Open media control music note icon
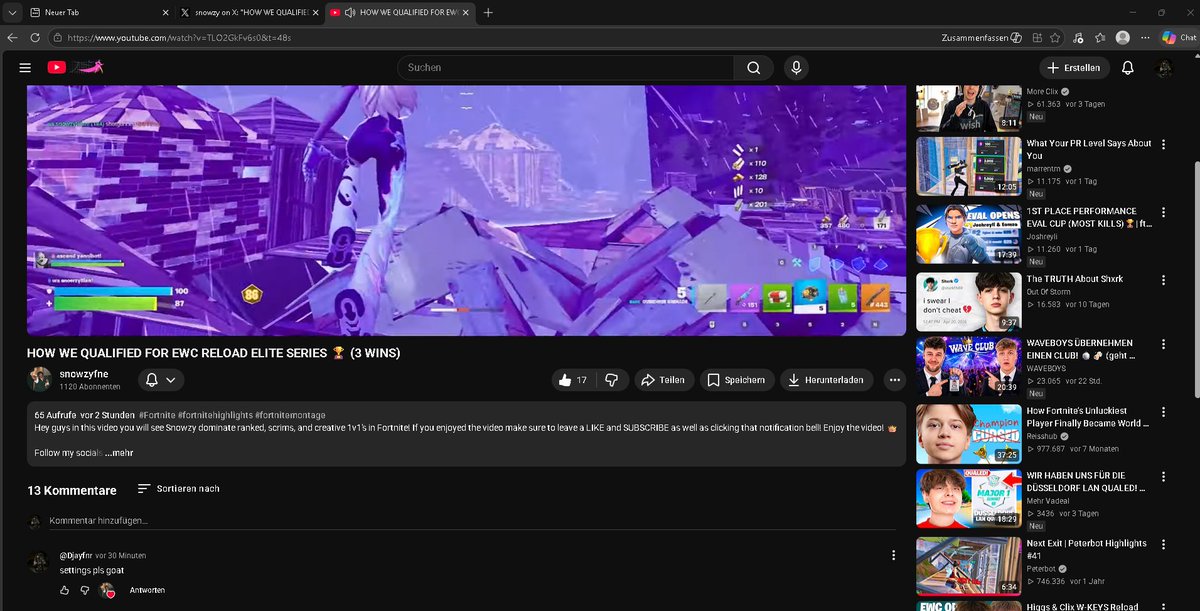 pyautogui.click(x=1077, y=37)
